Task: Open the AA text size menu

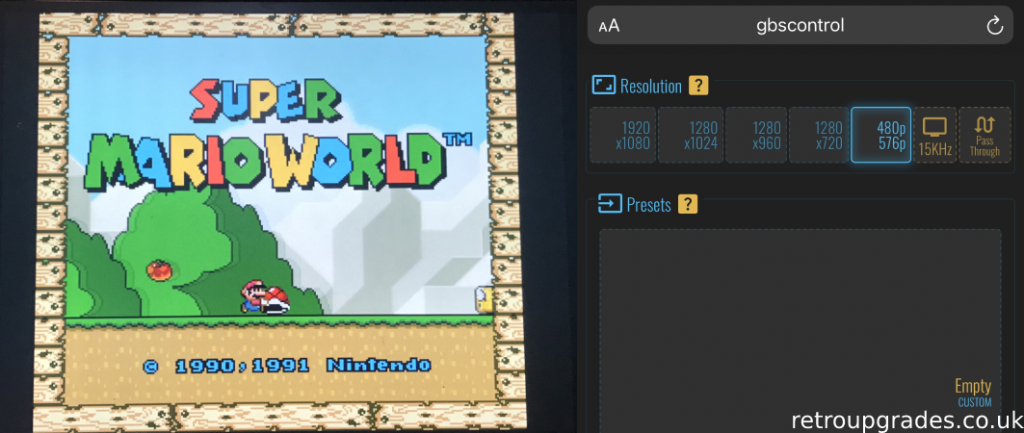Action: pos(609,26)
